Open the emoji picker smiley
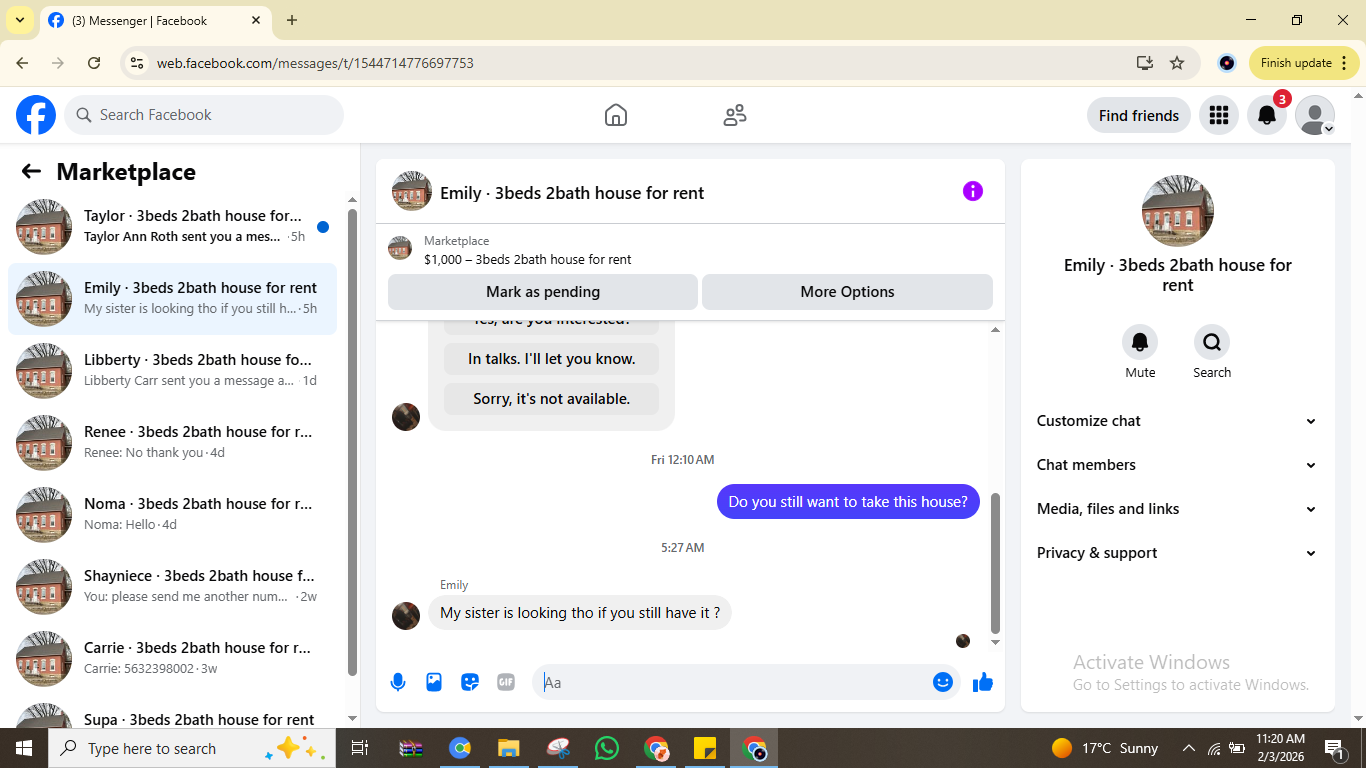The width and height of the screenshot is (1366, 768). pyautogui.click(x=942, y=682)
